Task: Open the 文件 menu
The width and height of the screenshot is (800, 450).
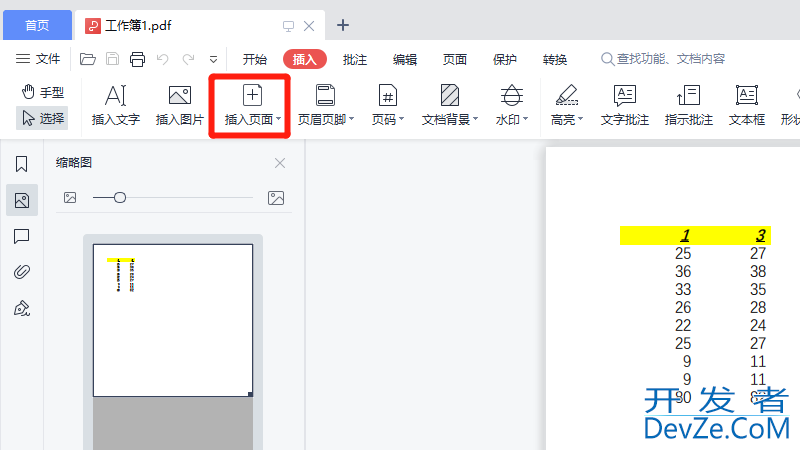Action: click(38, 59)
